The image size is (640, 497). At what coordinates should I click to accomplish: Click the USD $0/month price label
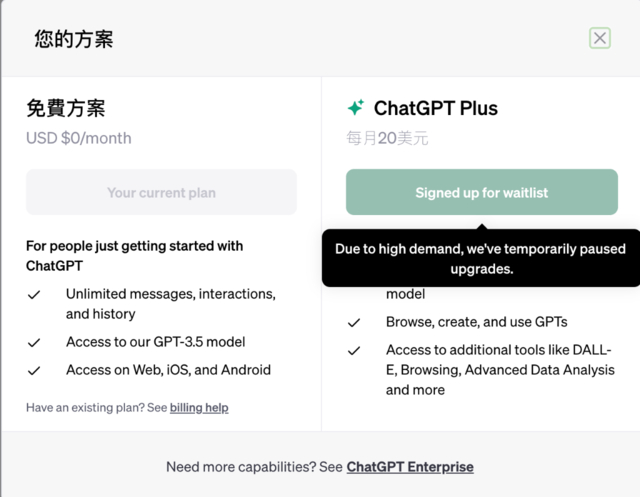point(79,138)
